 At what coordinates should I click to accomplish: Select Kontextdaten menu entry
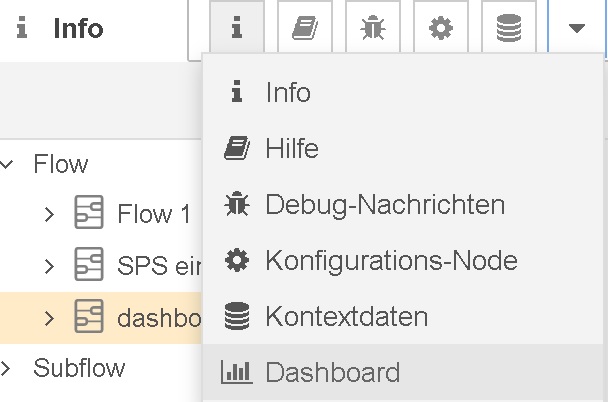346,317
